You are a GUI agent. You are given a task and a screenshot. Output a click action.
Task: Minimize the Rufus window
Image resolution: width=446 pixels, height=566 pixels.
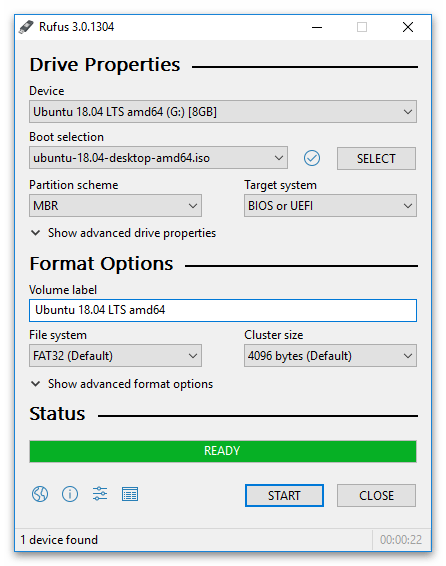(317, 27)
